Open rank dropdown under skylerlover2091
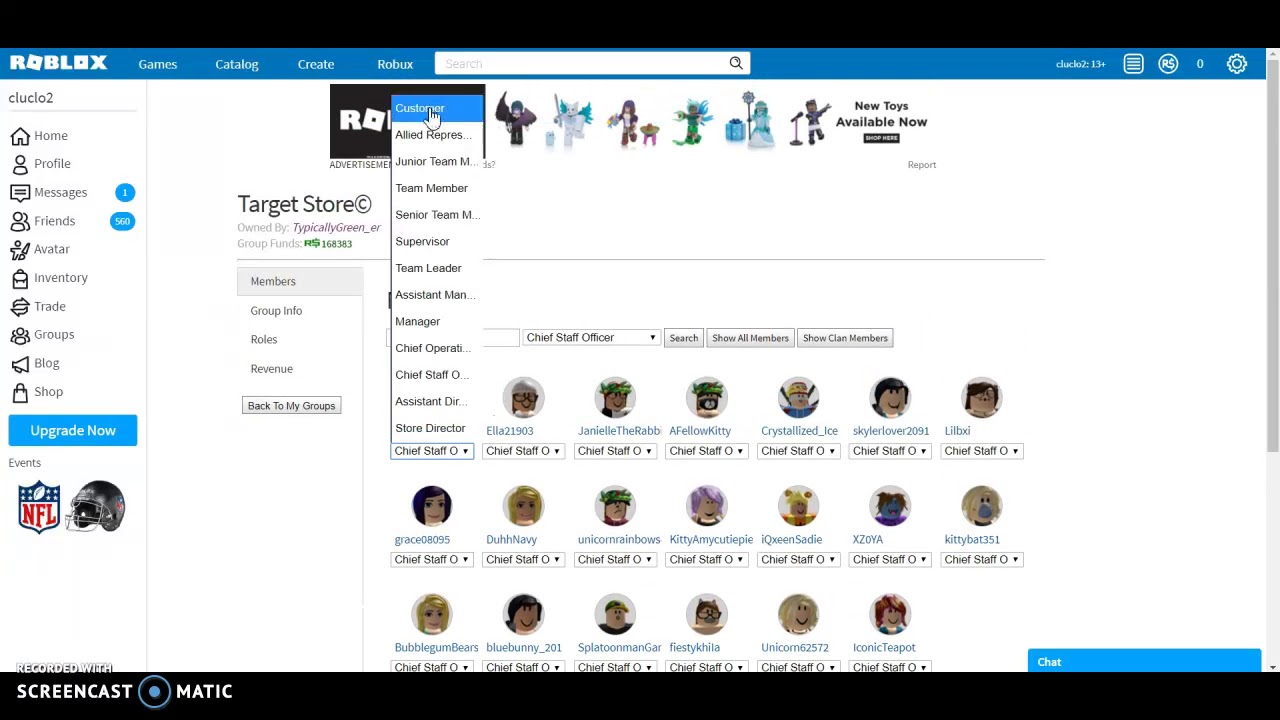1280x720 pixels. 890,451
